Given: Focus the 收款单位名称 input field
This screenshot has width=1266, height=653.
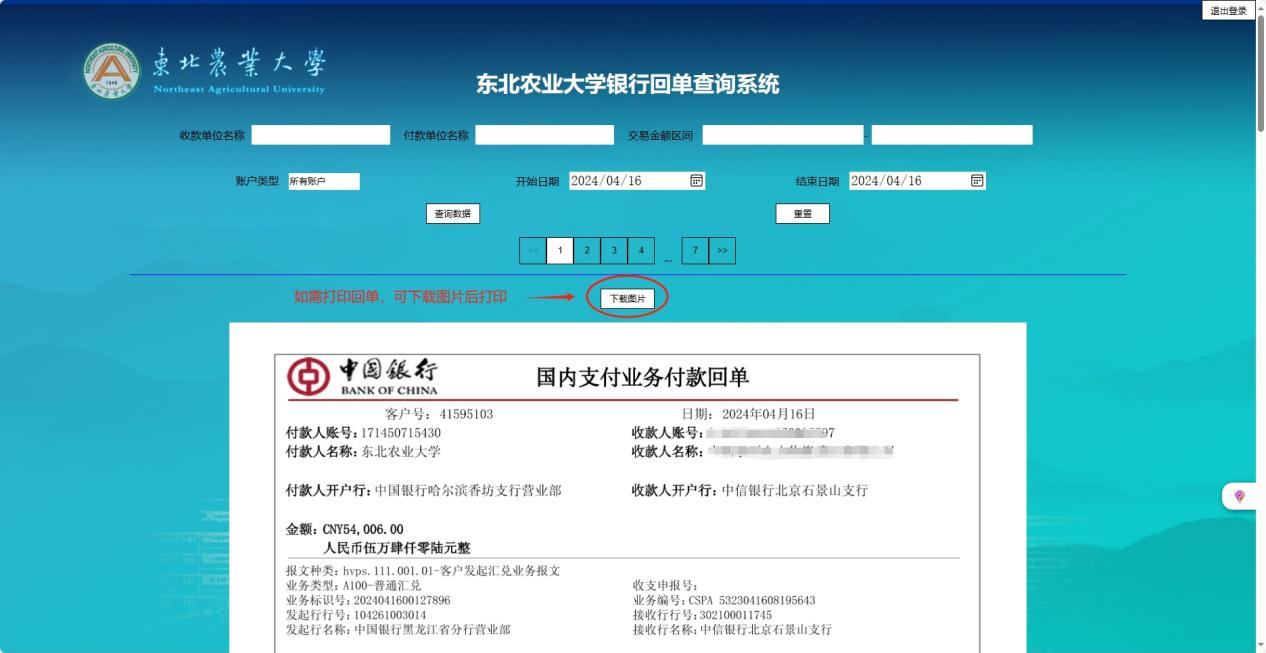Looking at the screenshot, I should [321, 135].
